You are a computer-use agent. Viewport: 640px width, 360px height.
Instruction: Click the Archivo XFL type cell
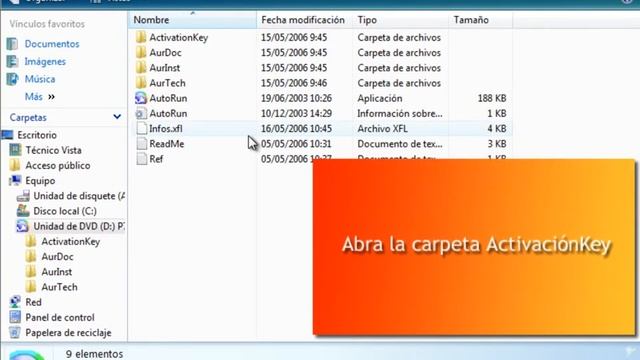(x=382, y=128)
